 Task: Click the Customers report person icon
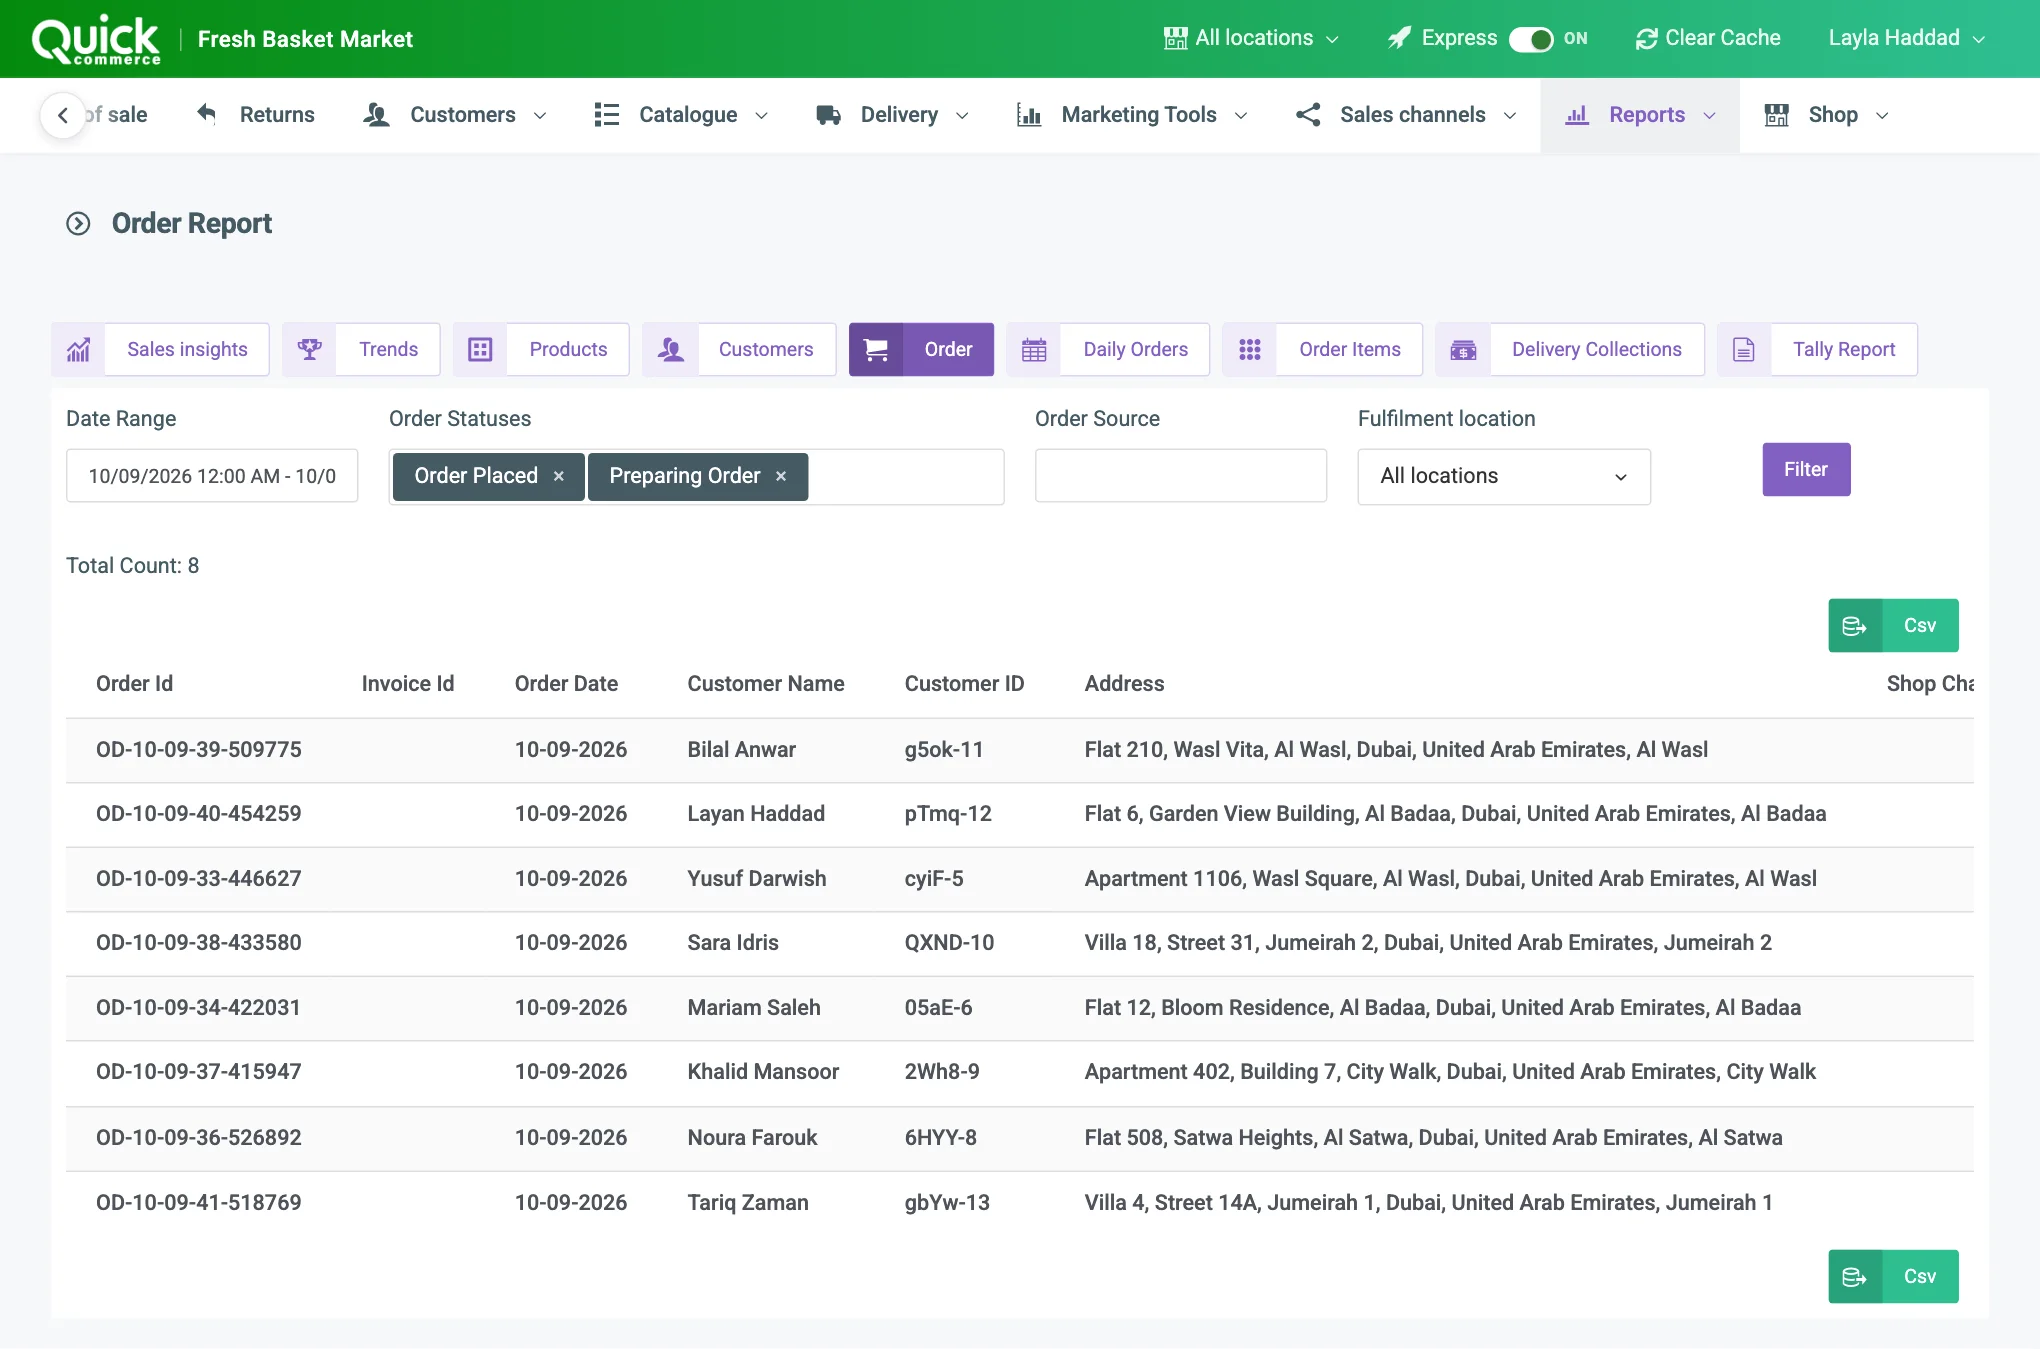click(671, 349)
